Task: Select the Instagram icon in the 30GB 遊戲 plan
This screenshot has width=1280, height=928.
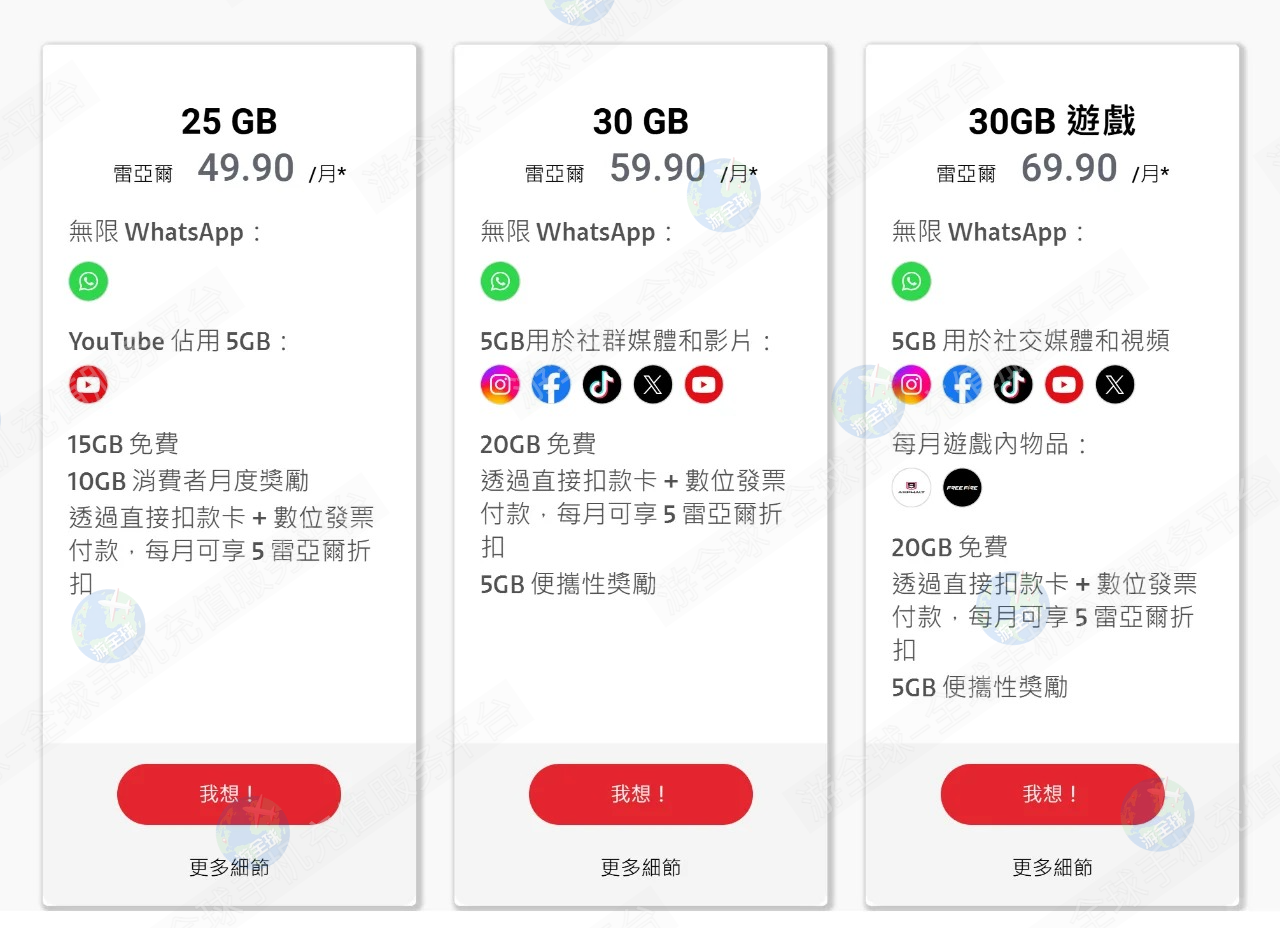Action: [x=911, y=385]
